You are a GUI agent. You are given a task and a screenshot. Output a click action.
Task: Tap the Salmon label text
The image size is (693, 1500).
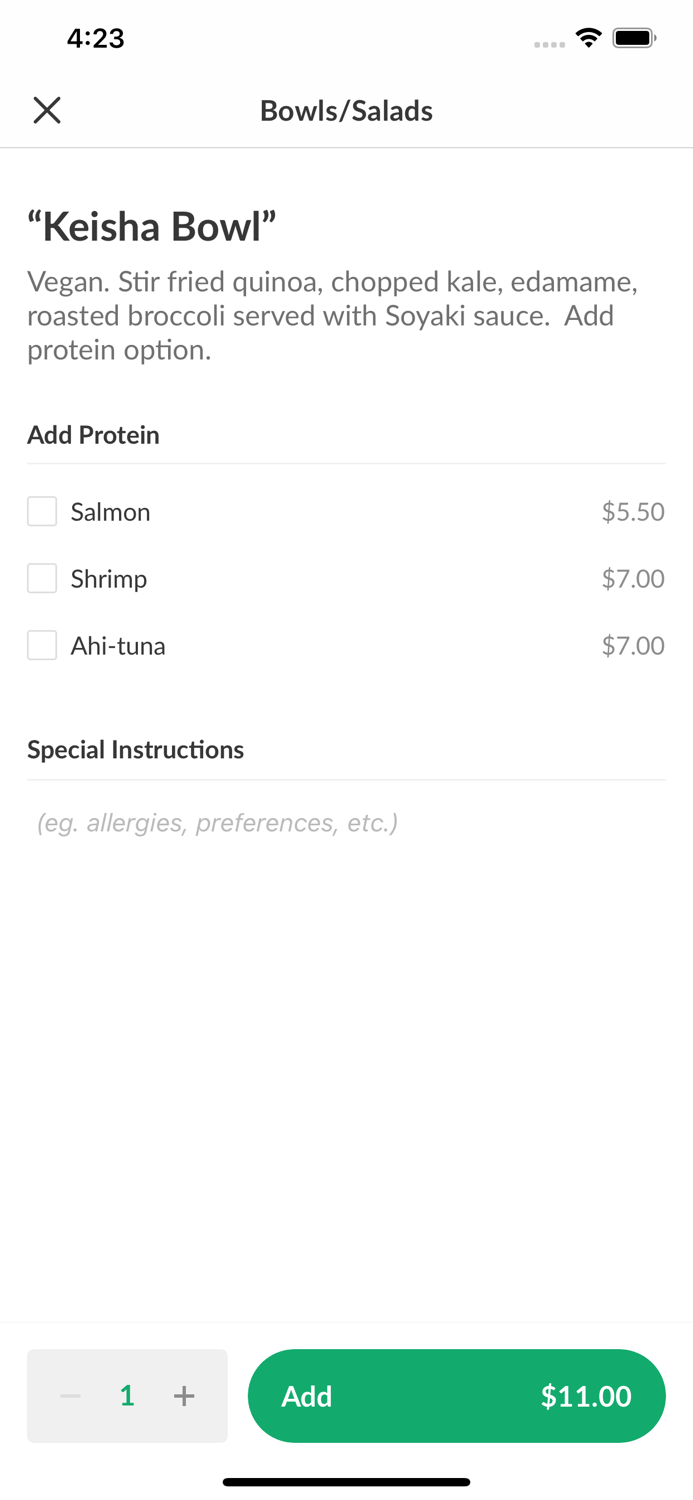[x=110, y=512]
